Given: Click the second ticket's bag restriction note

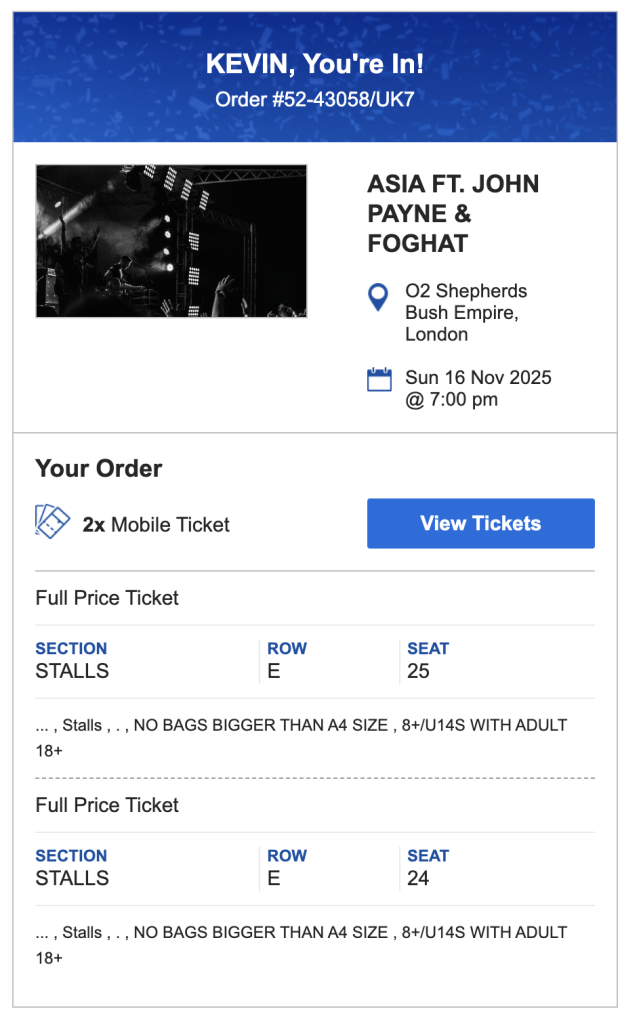Looking at the screenshot, I should click(300, 944).
